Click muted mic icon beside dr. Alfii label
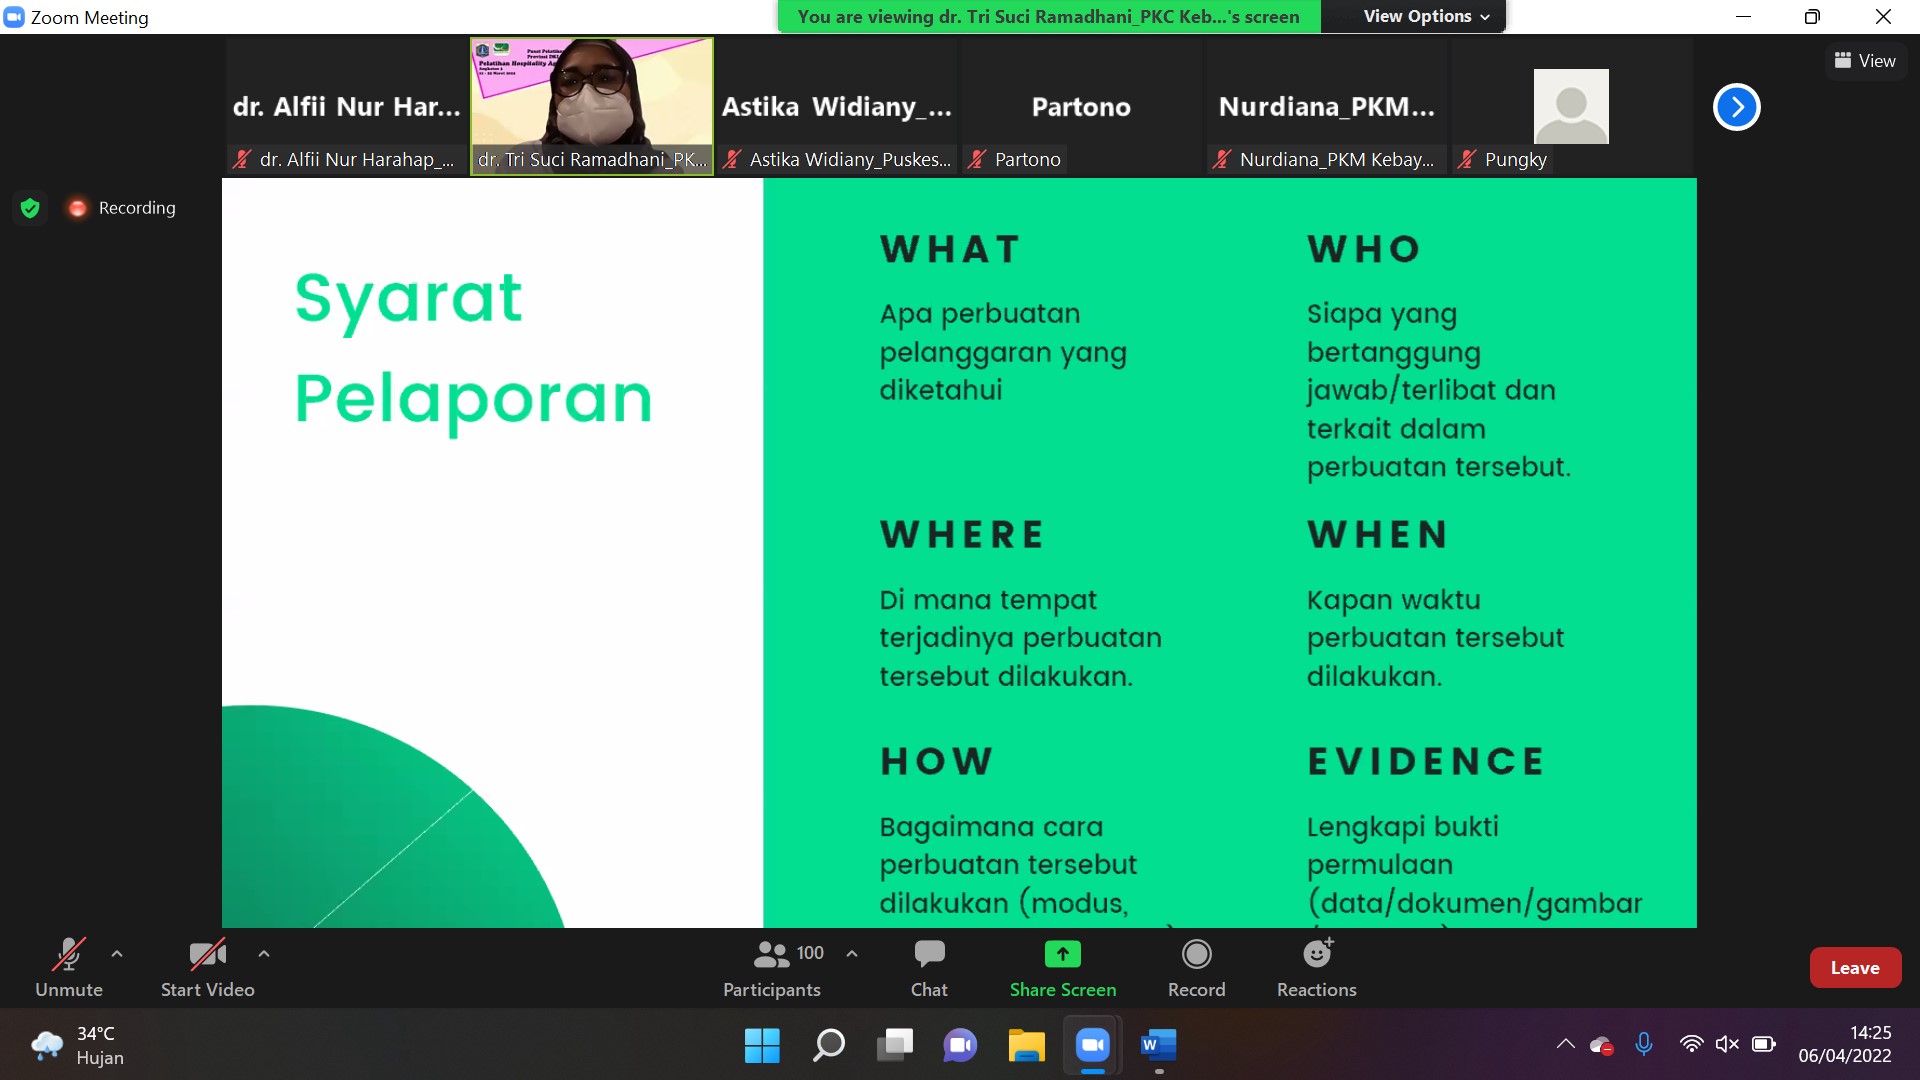This screenshot has width=1920, height=1080. tap(242, 159)
